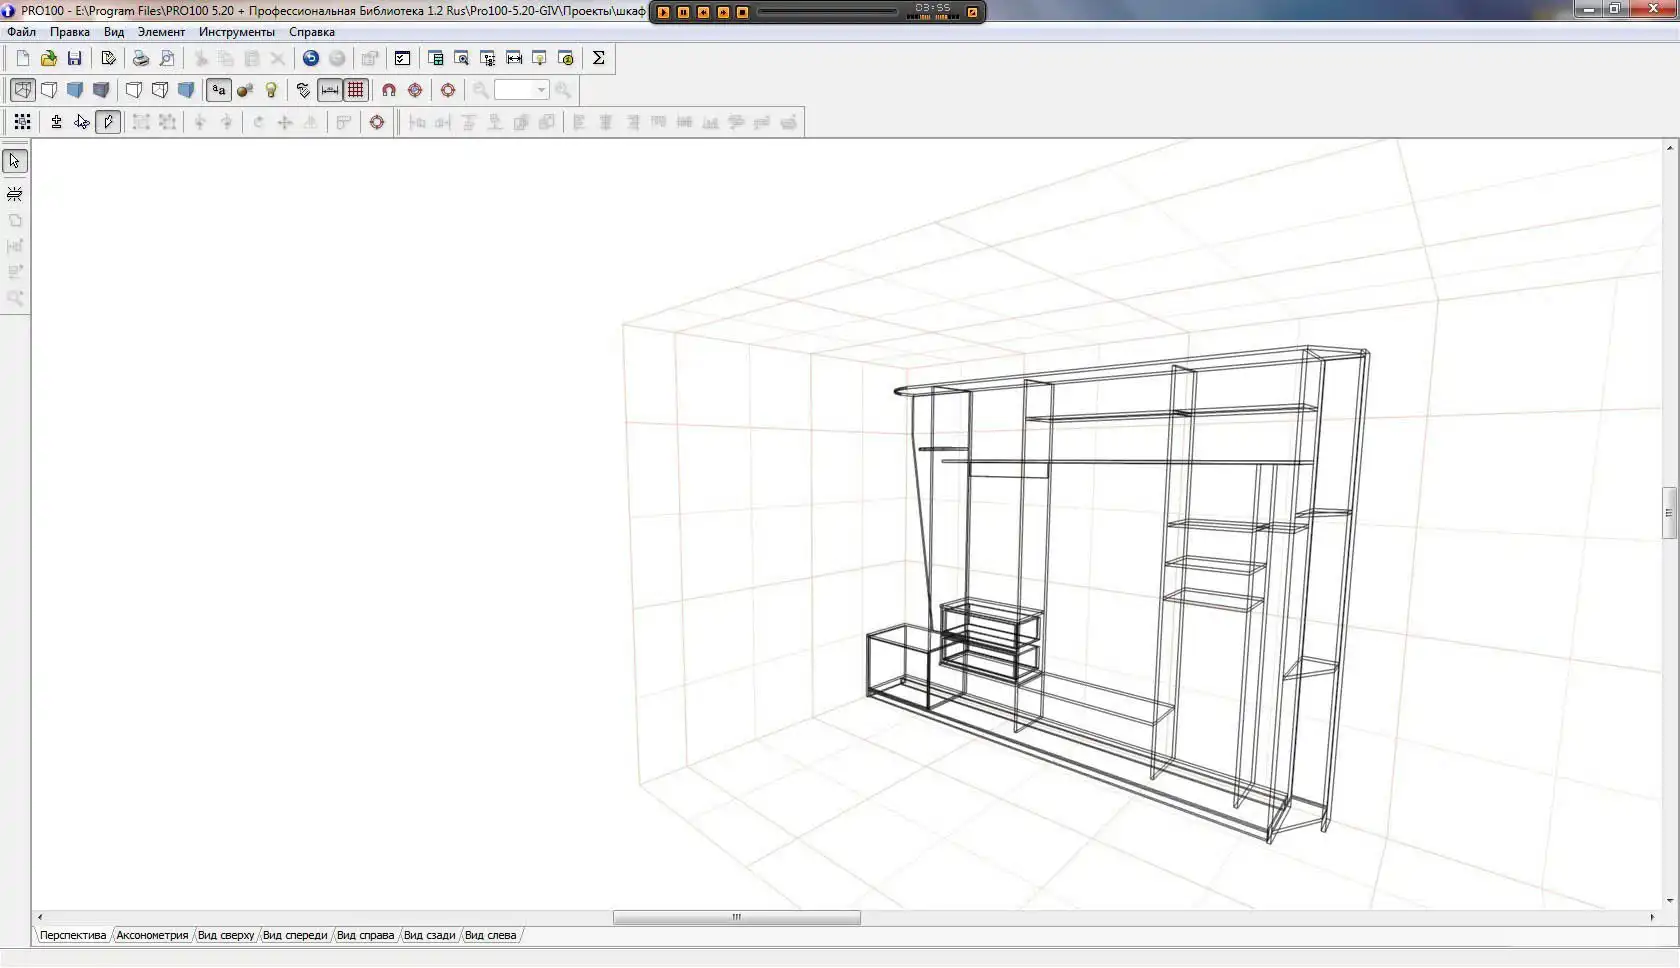Toggle the red grid display button

click(x=356, y=90)
